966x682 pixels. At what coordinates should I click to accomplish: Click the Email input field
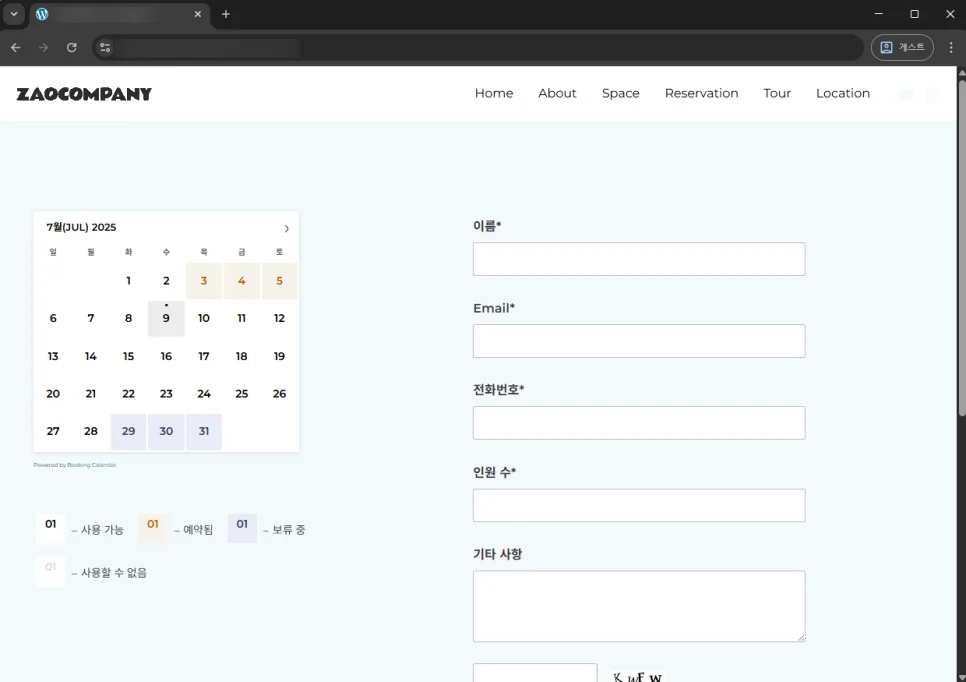click(639, 341)
